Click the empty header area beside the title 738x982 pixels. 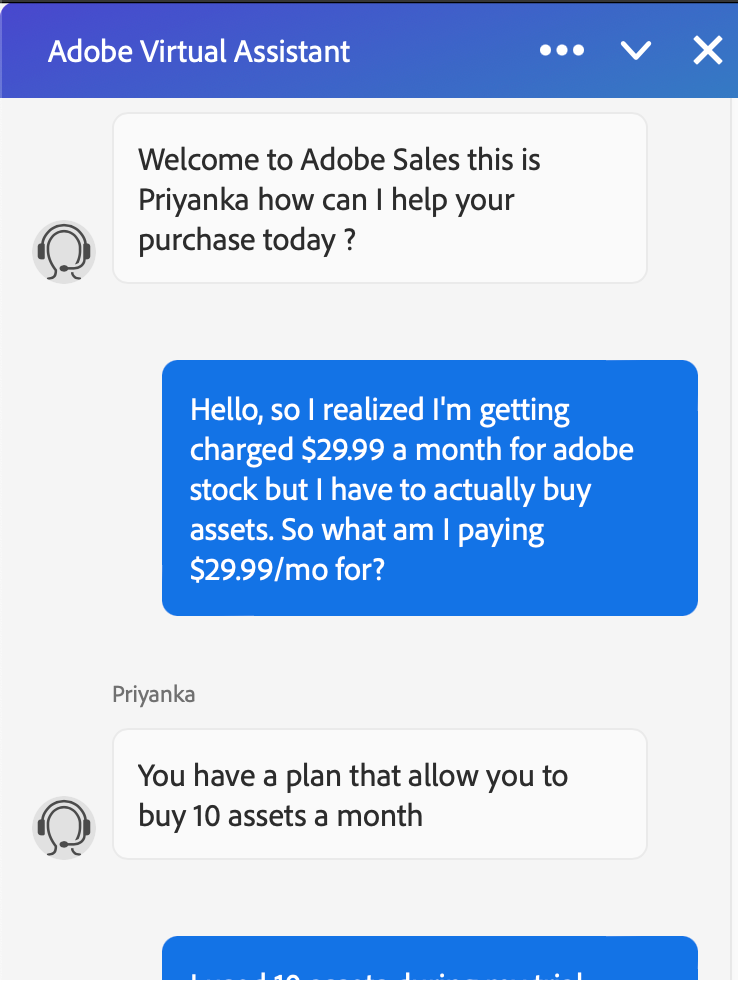coord(440,50)
